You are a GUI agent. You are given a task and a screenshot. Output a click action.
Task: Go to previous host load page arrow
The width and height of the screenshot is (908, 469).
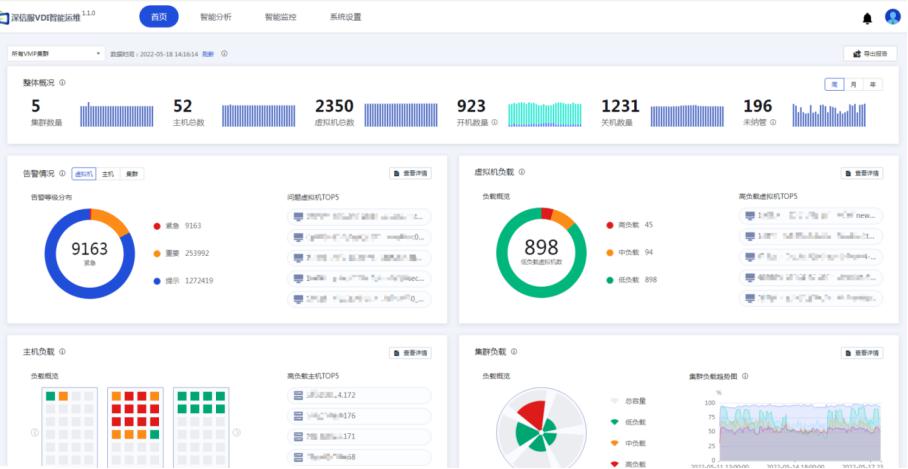pos(34,433)
